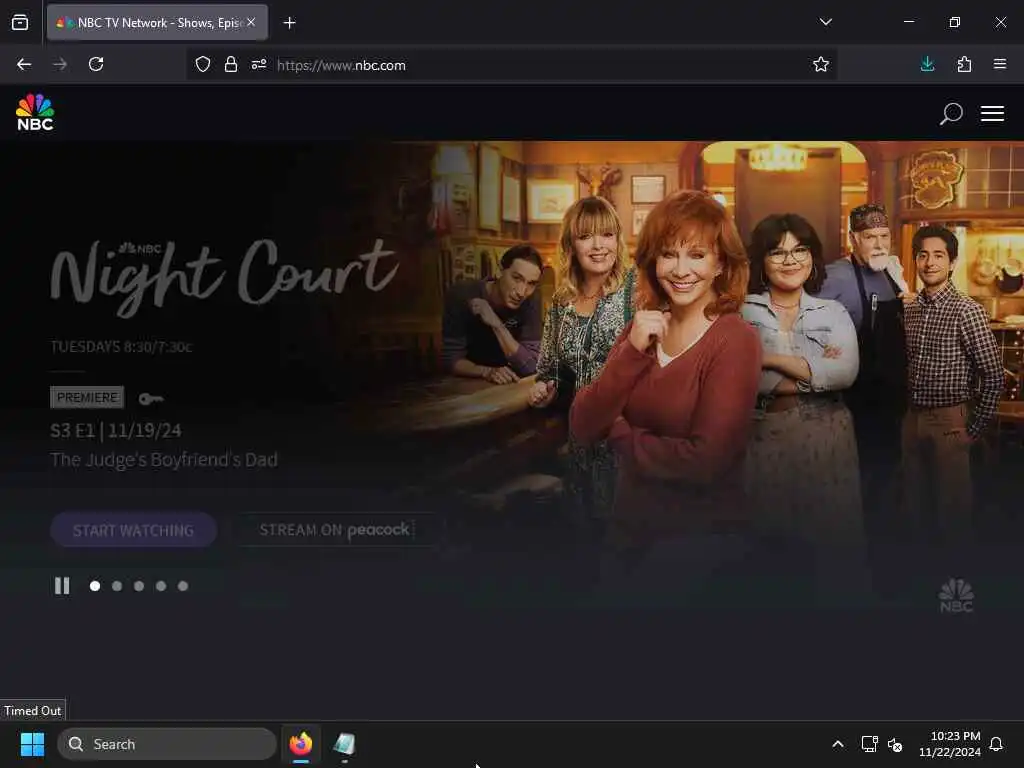Viewport: 1024px width, 768px height.
Task: Open tracking protection shield icon
Action: pos(203,65)
